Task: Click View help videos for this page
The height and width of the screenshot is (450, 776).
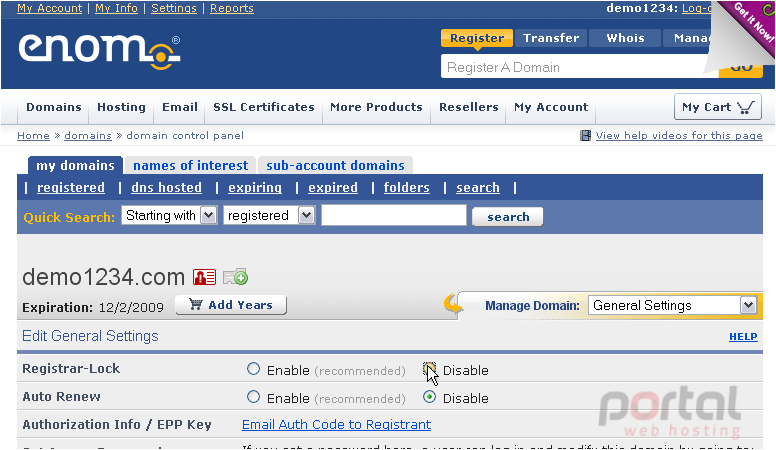Action: [679, 136]
